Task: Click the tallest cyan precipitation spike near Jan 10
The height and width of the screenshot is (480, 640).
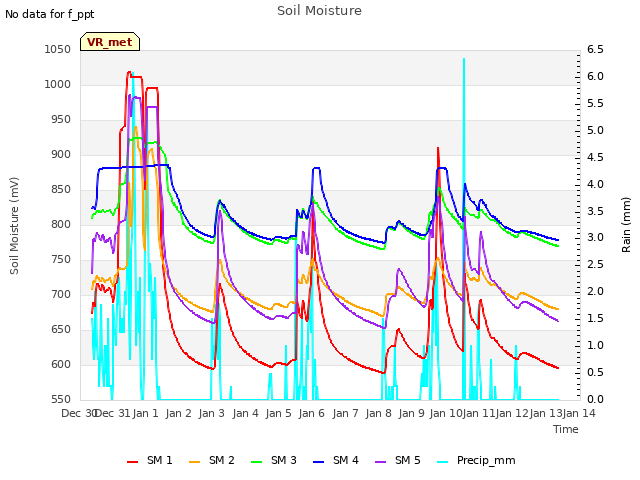Action: coord(464,122)
